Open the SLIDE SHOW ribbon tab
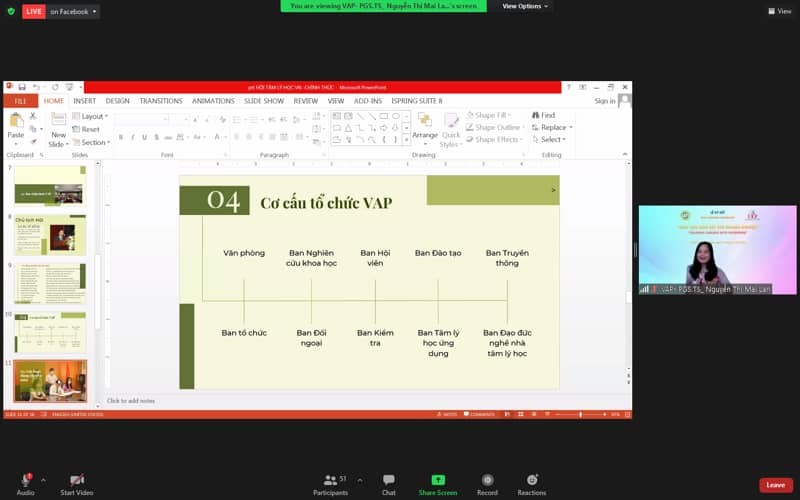Image resolution: width=800 pixels, height=500 pixels. point(264,101)
